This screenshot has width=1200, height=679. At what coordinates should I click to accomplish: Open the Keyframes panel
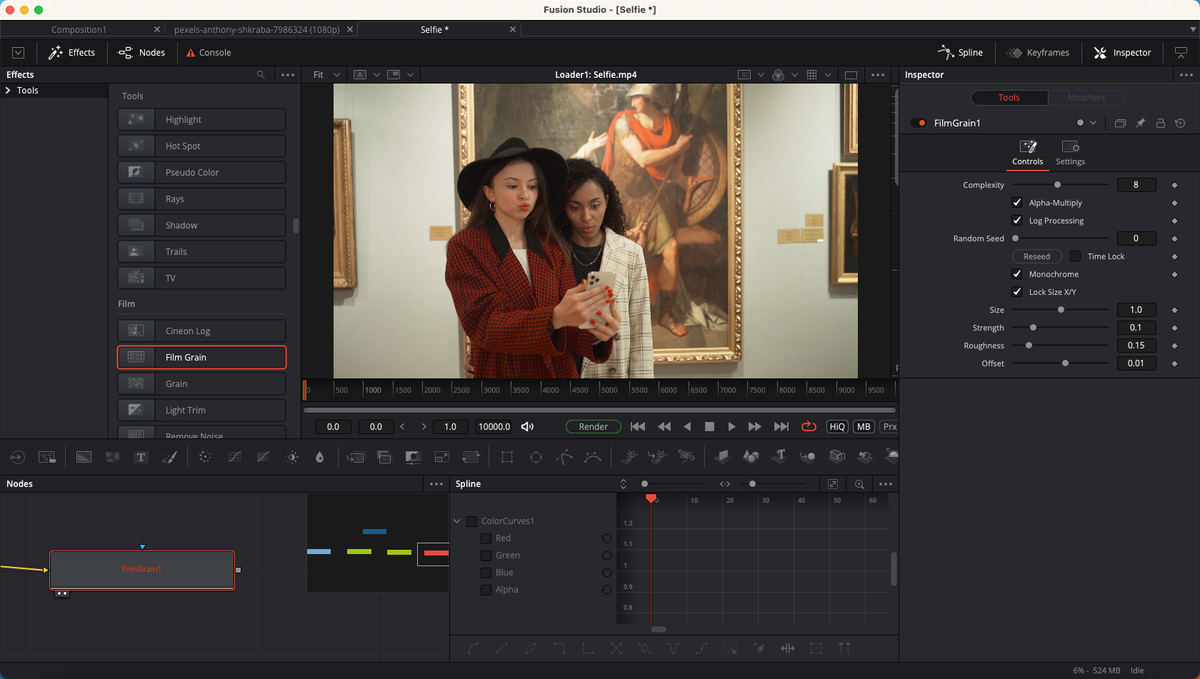click(x=1038, y=52)
